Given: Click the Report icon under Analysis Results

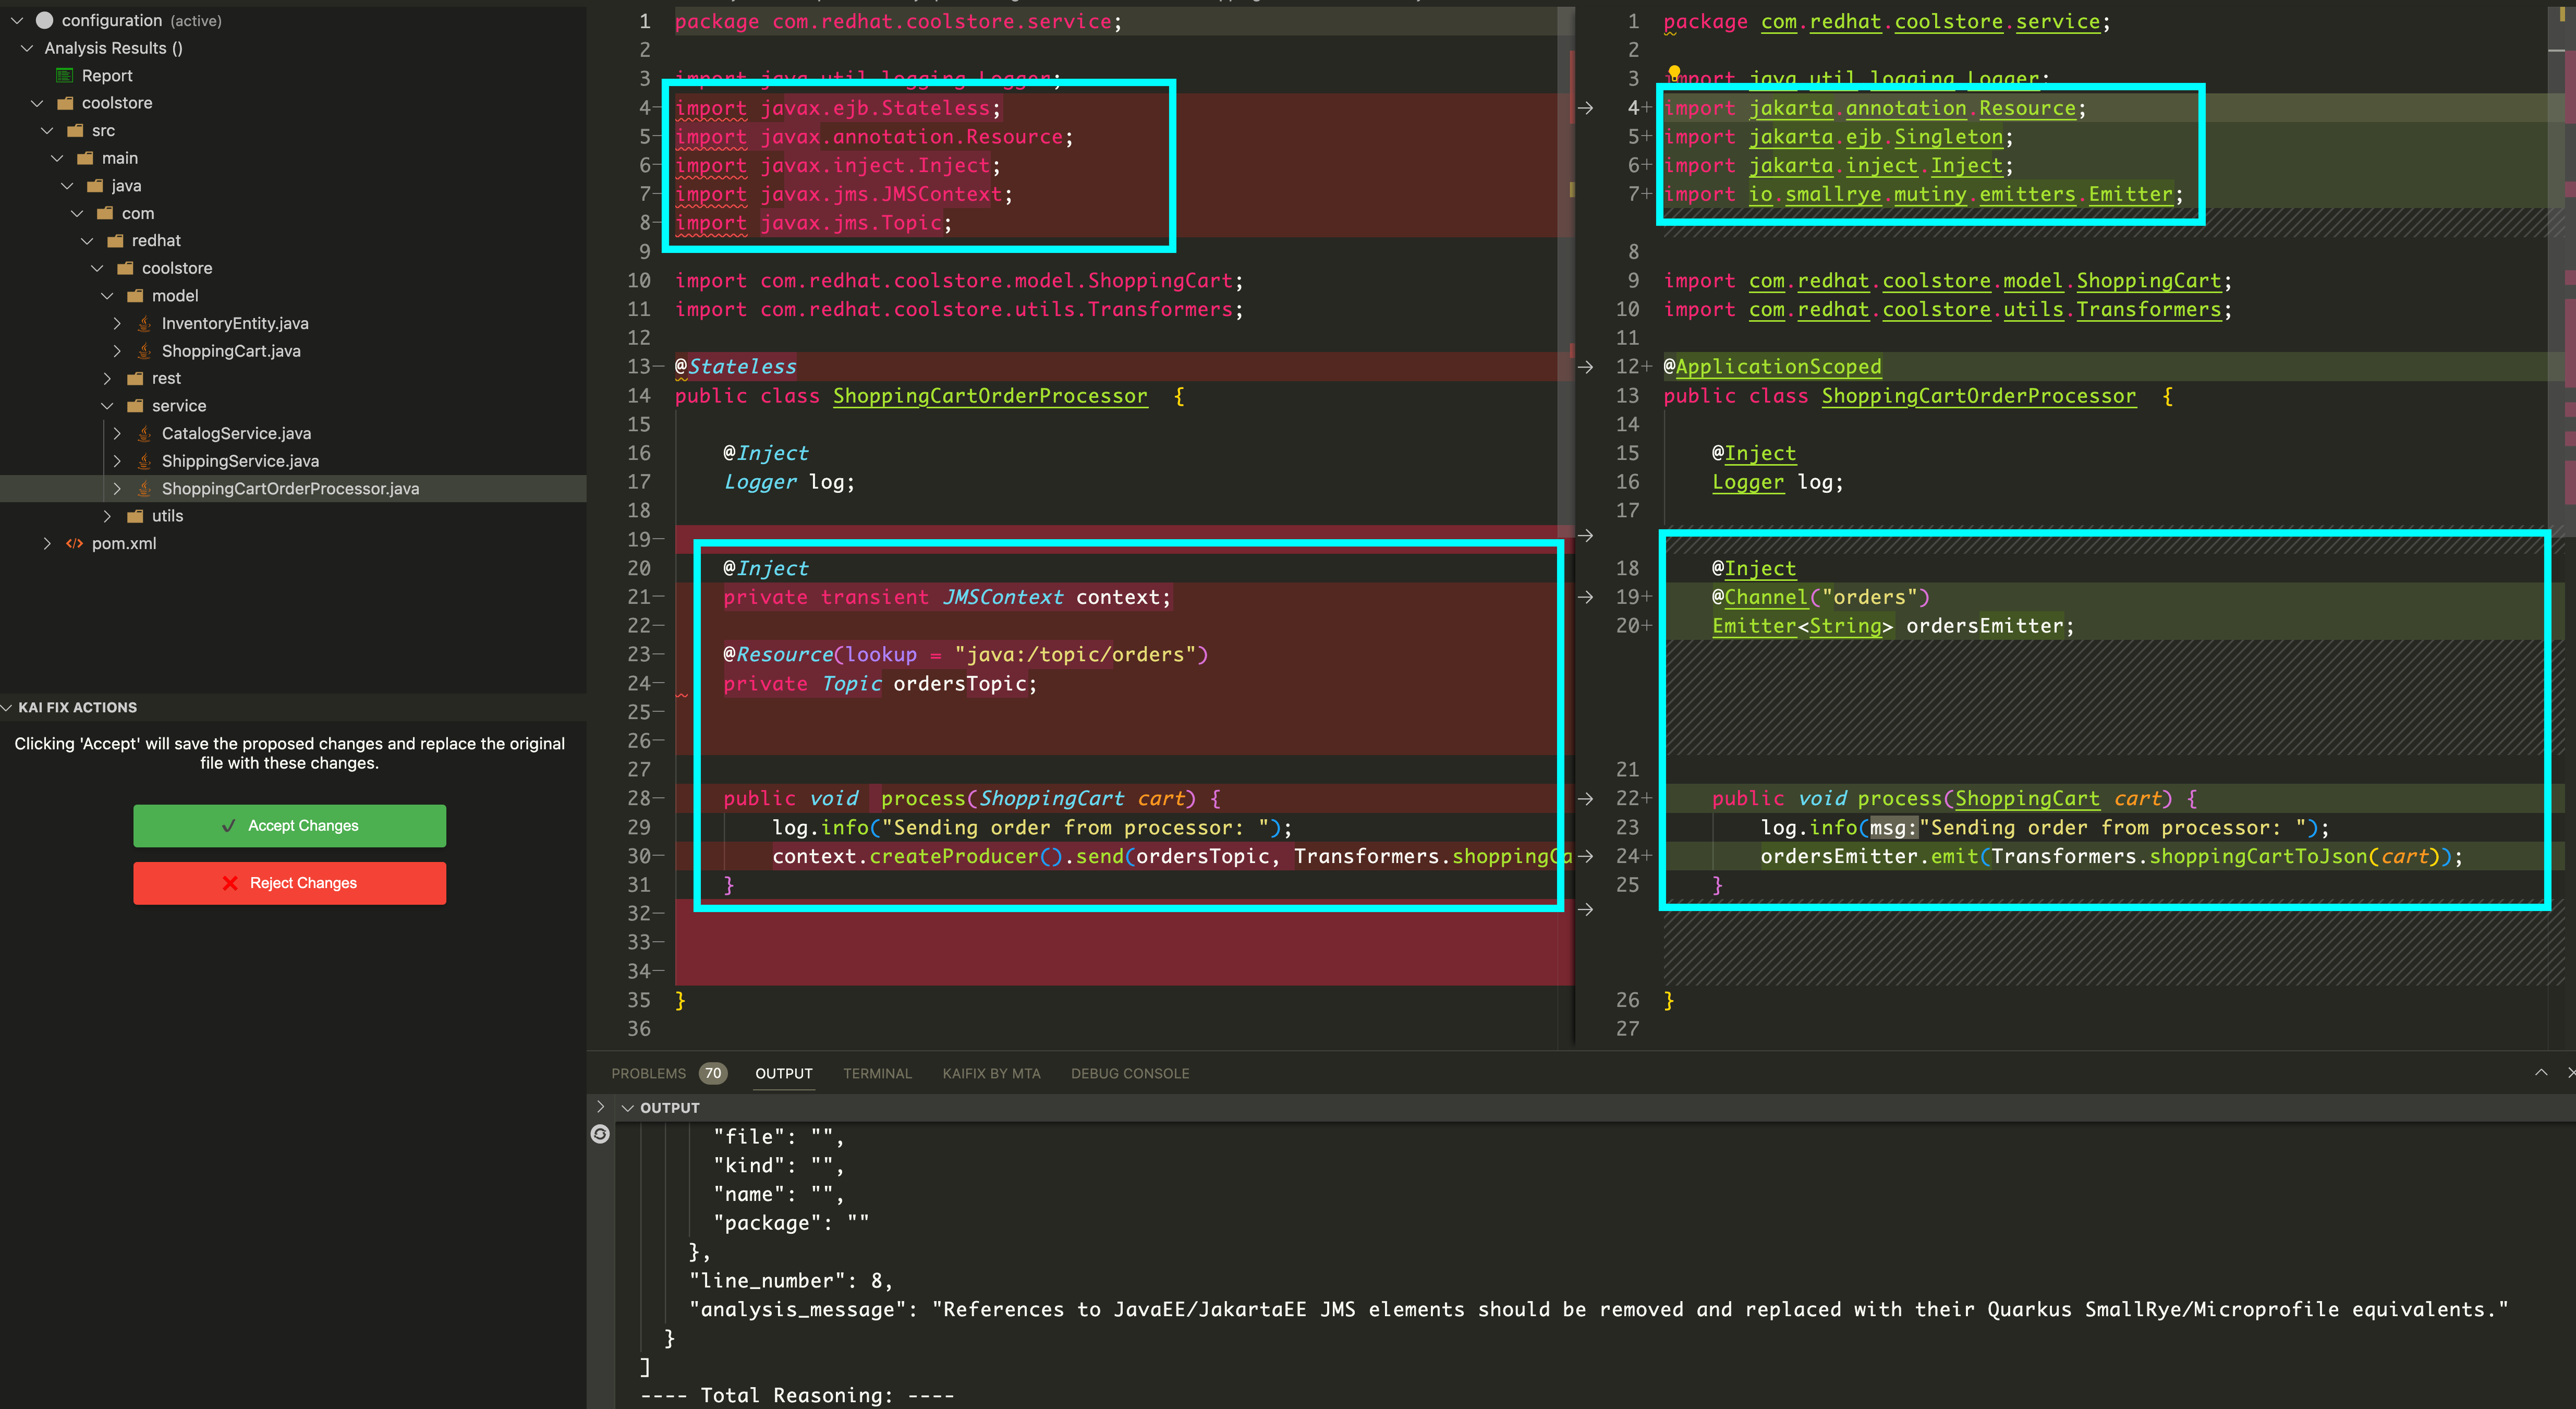Looking at the screenshot, I should click(65, 76).
